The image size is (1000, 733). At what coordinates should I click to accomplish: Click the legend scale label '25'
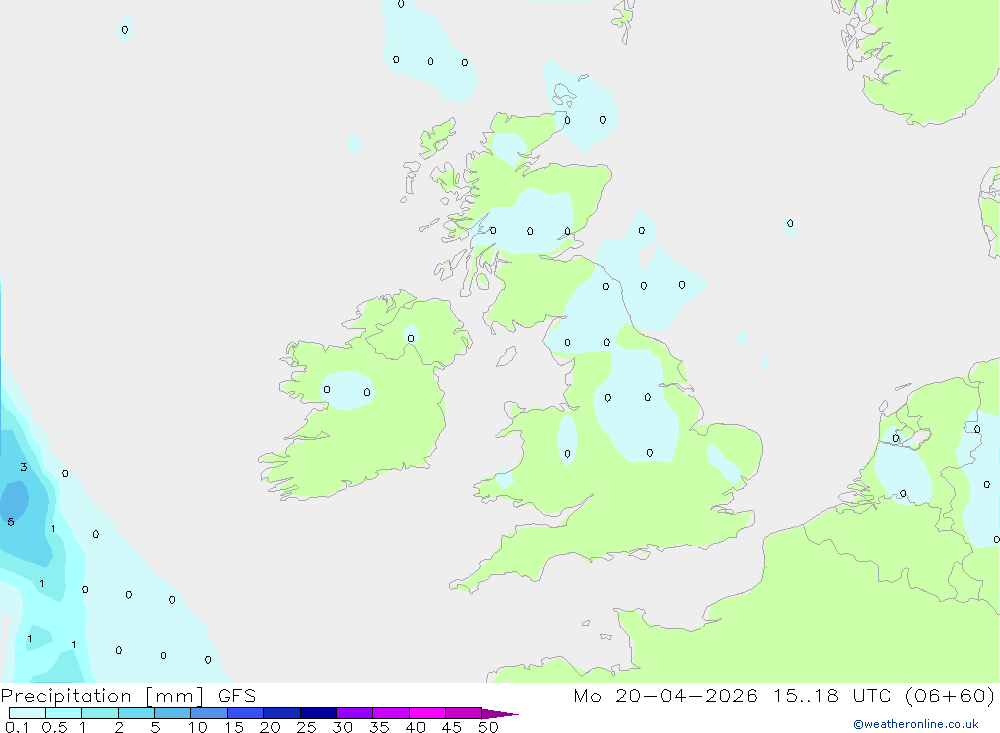306,727
